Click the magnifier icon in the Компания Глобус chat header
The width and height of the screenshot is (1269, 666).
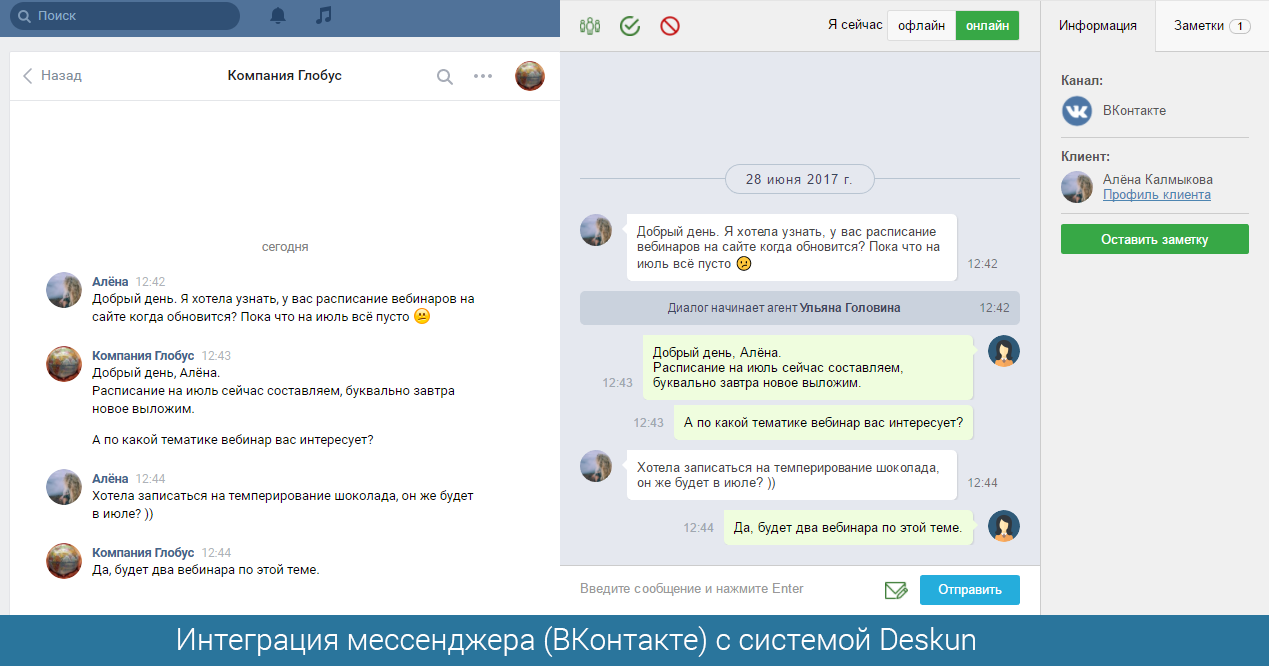[445, 76]
